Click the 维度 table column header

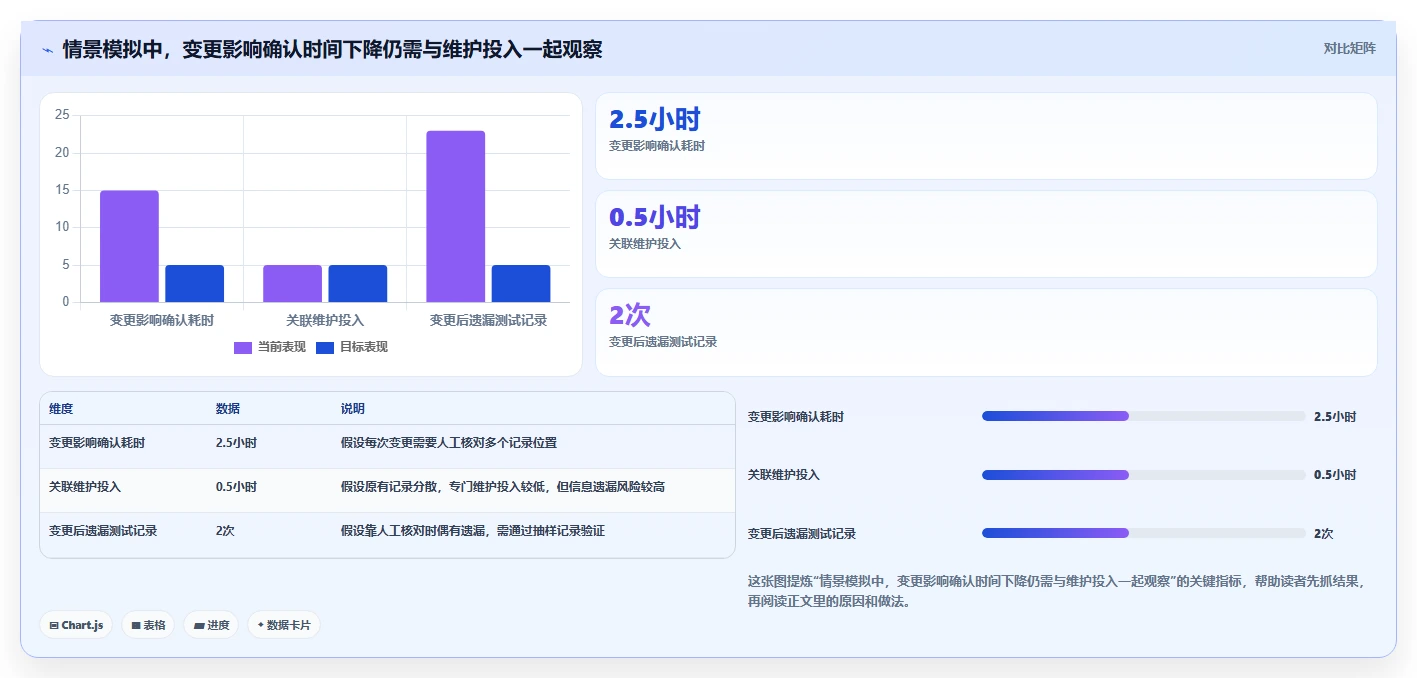tap(61, 409)
